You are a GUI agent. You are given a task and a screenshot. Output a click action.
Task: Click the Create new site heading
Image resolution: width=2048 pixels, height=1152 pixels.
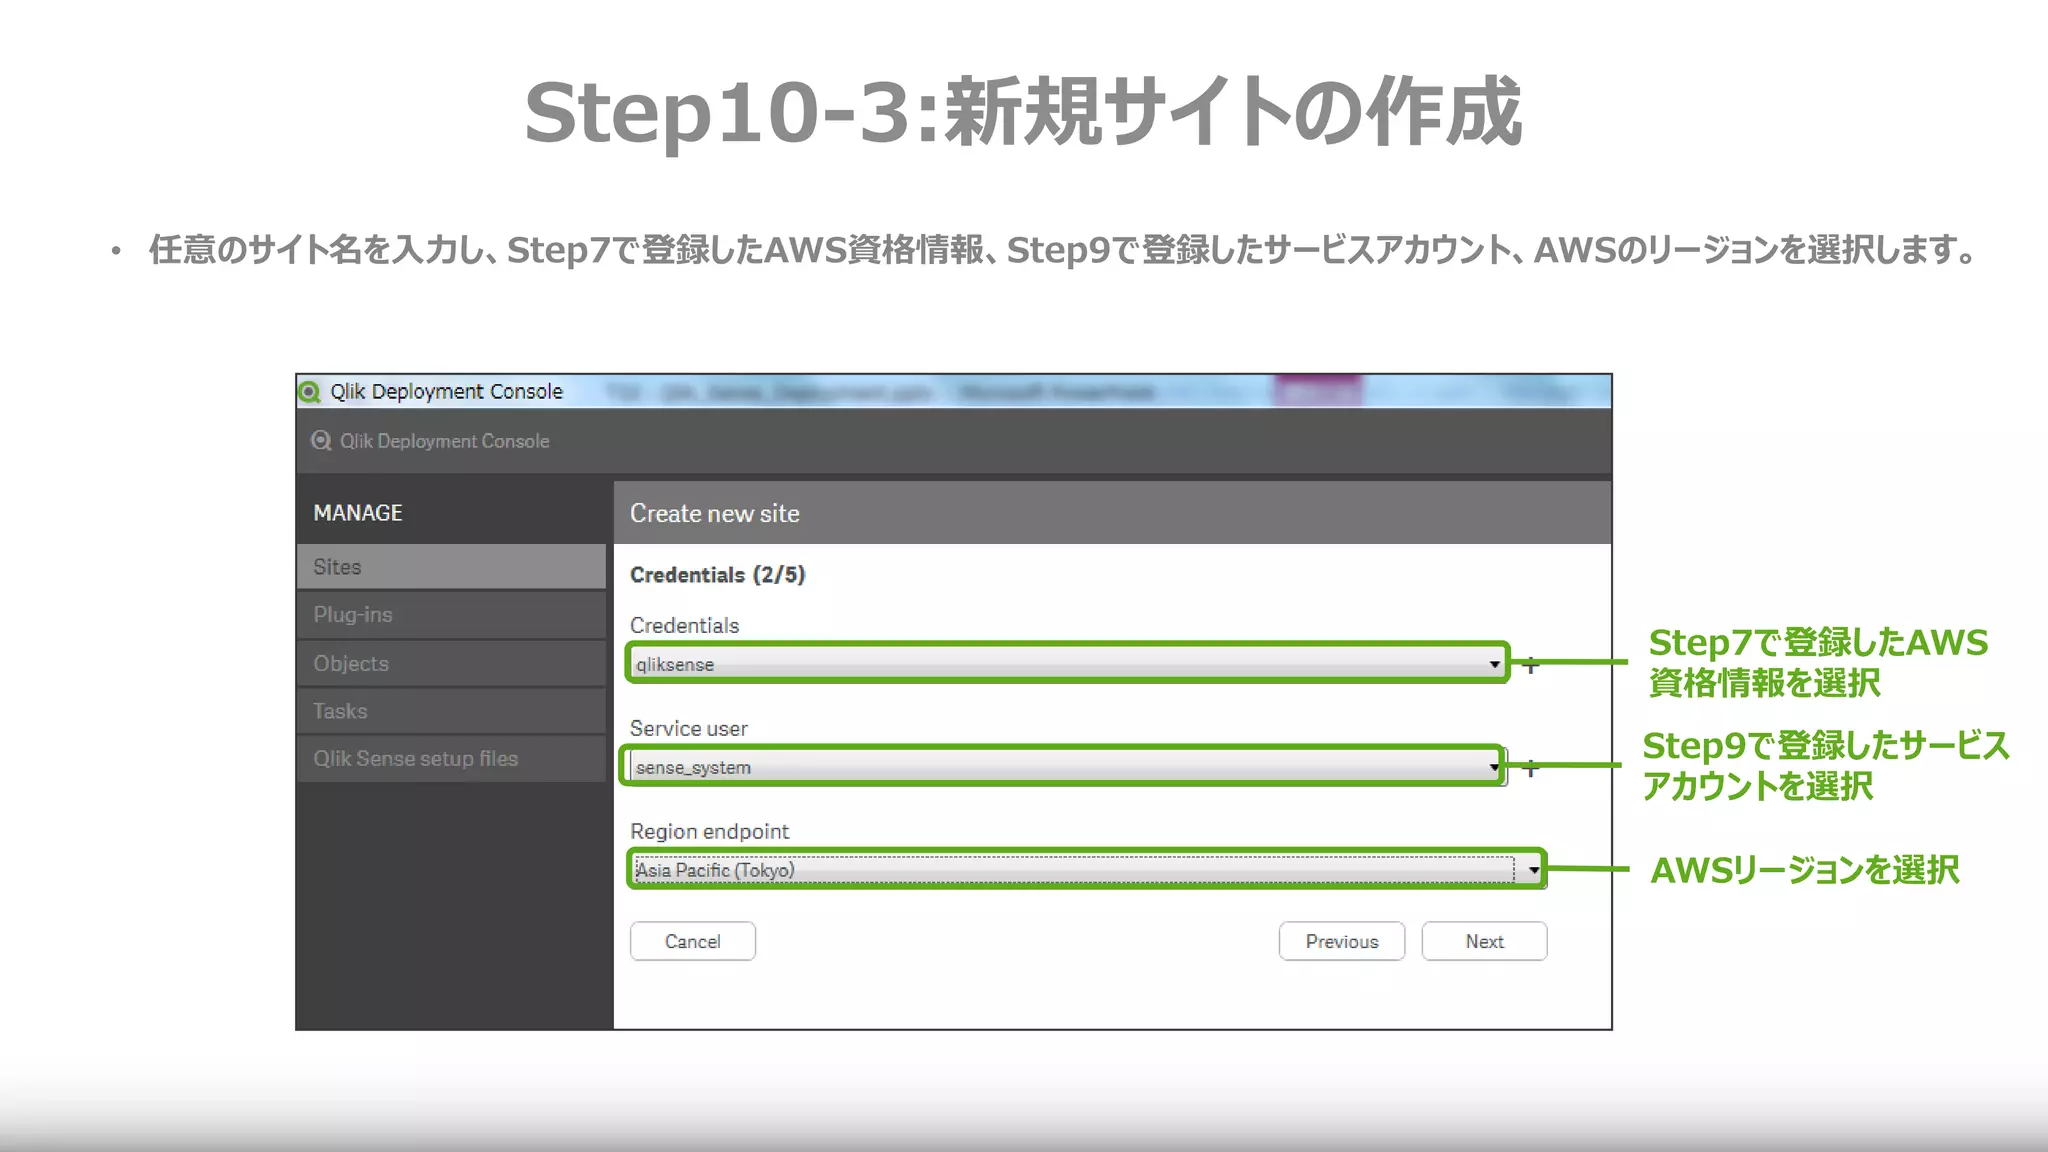(715, 514)
